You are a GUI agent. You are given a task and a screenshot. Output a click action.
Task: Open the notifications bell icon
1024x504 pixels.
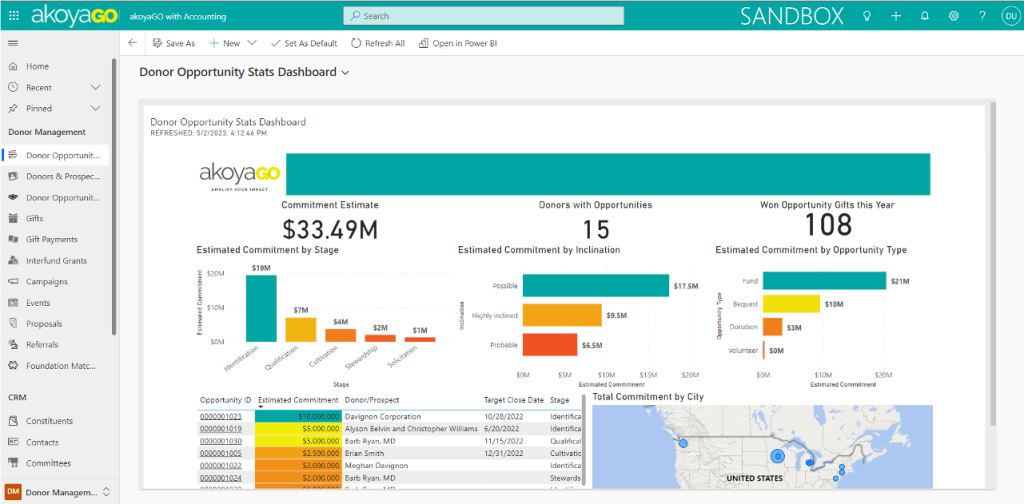[925, 16]
